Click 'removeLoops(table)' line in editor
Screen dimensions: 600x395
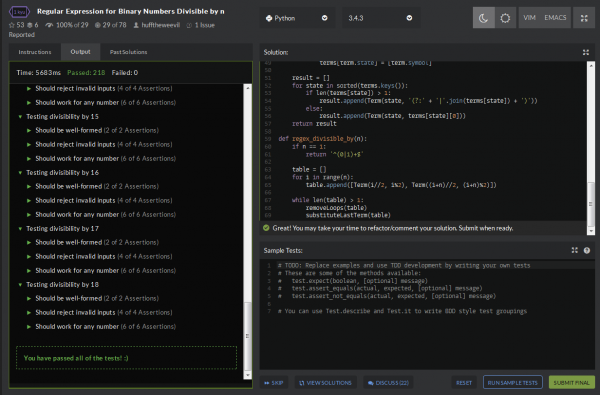tap(336, 208)
